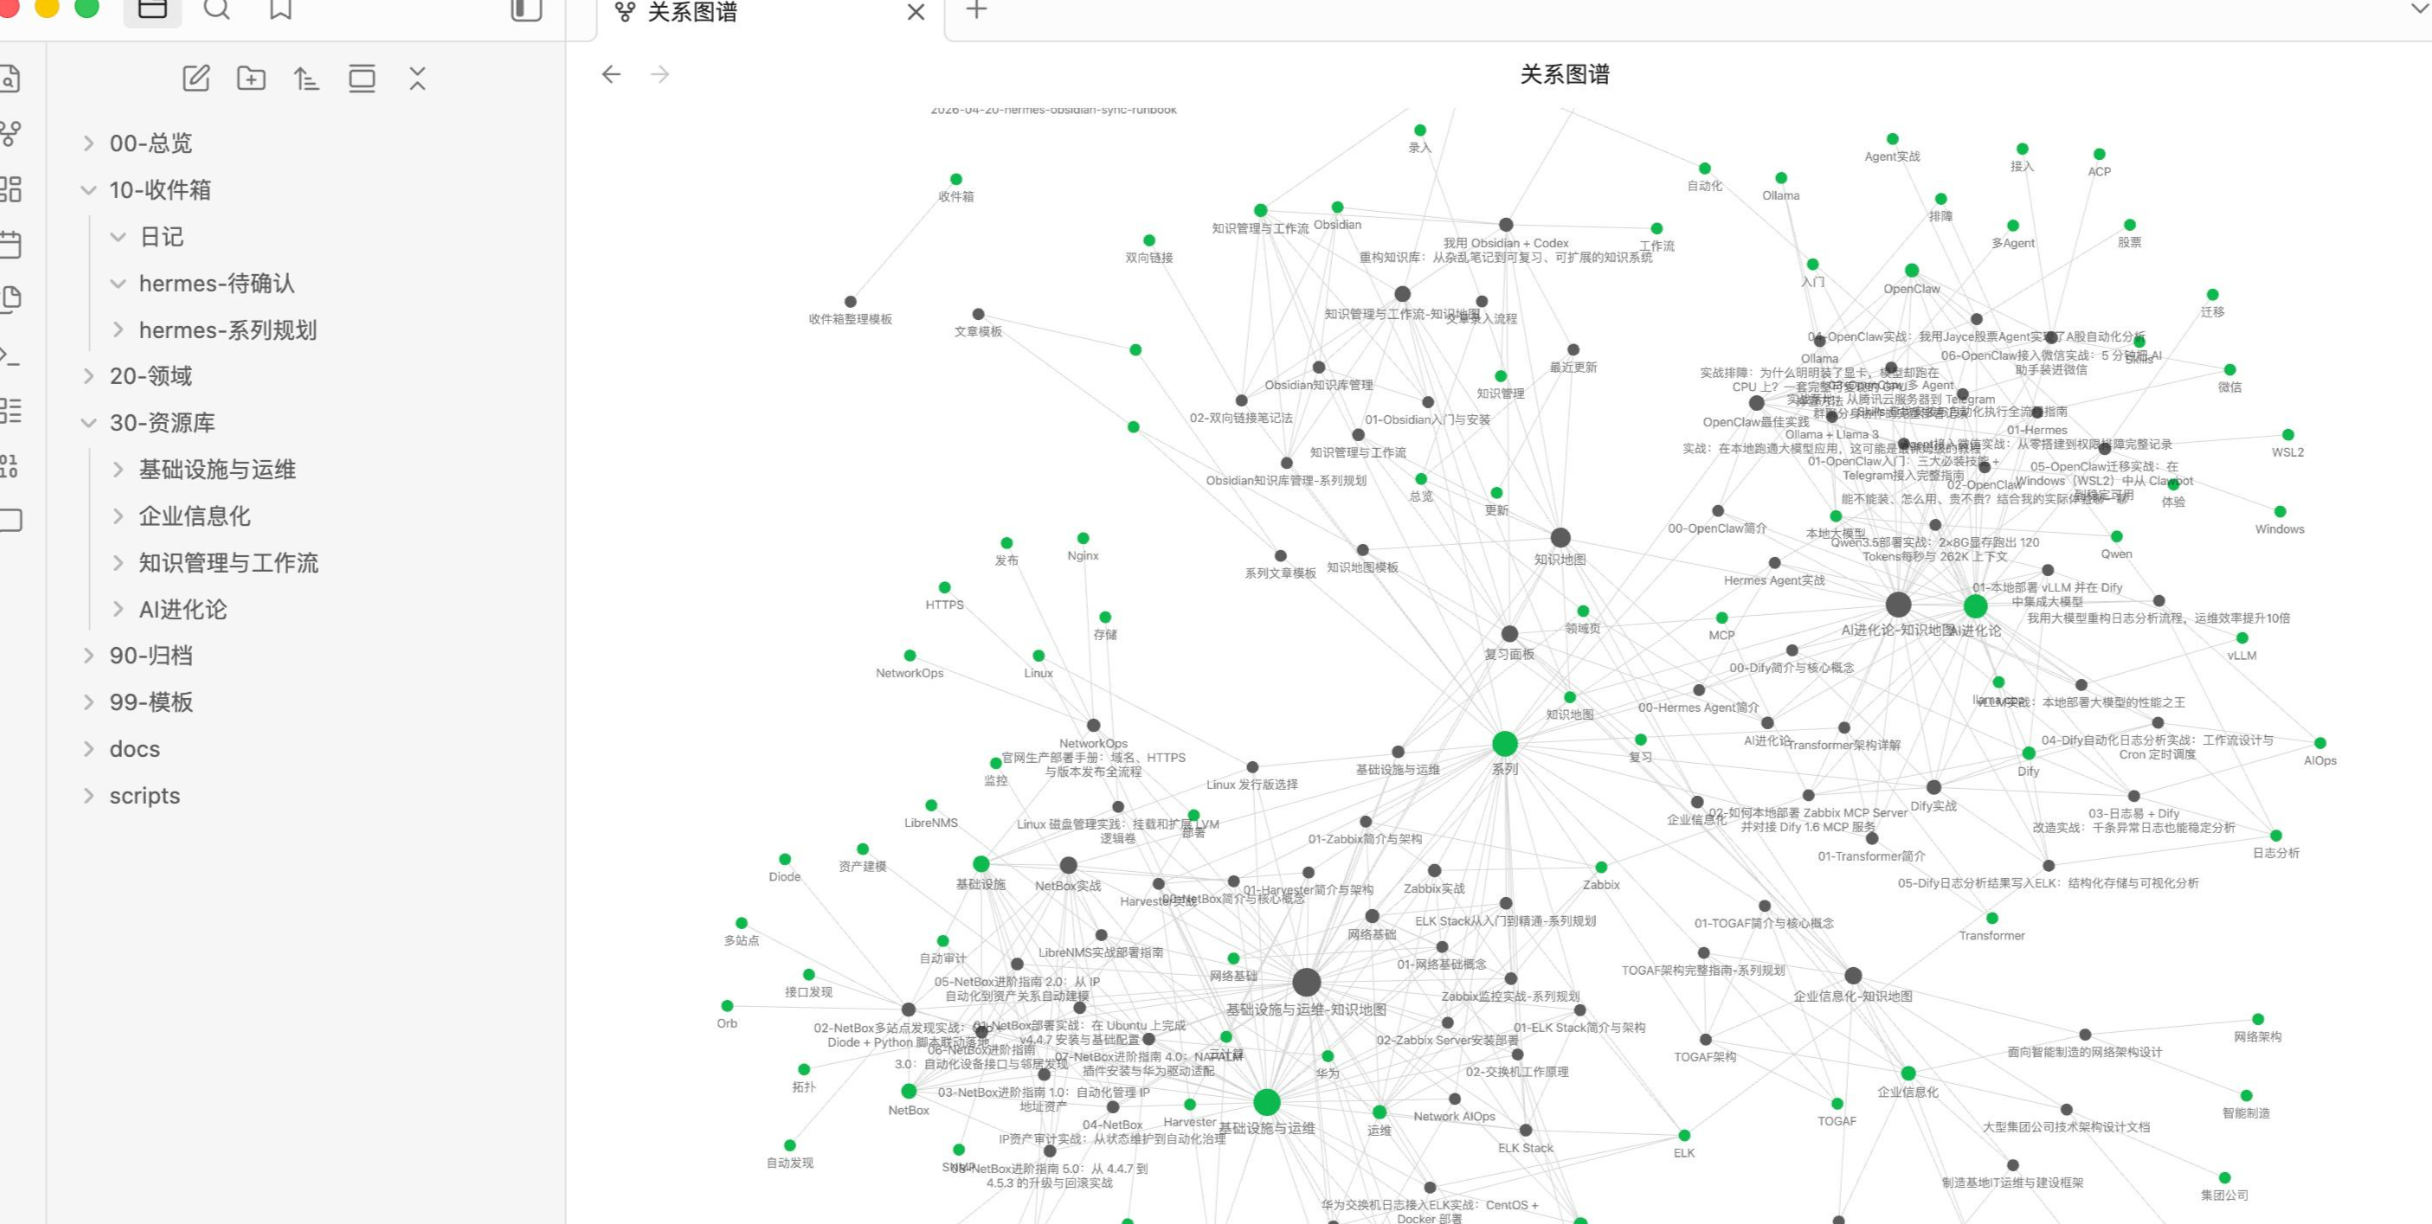This screenshot has width=2432, height=1224.
Task: Click the 系列 node in graph
Action: point(1505,744)
